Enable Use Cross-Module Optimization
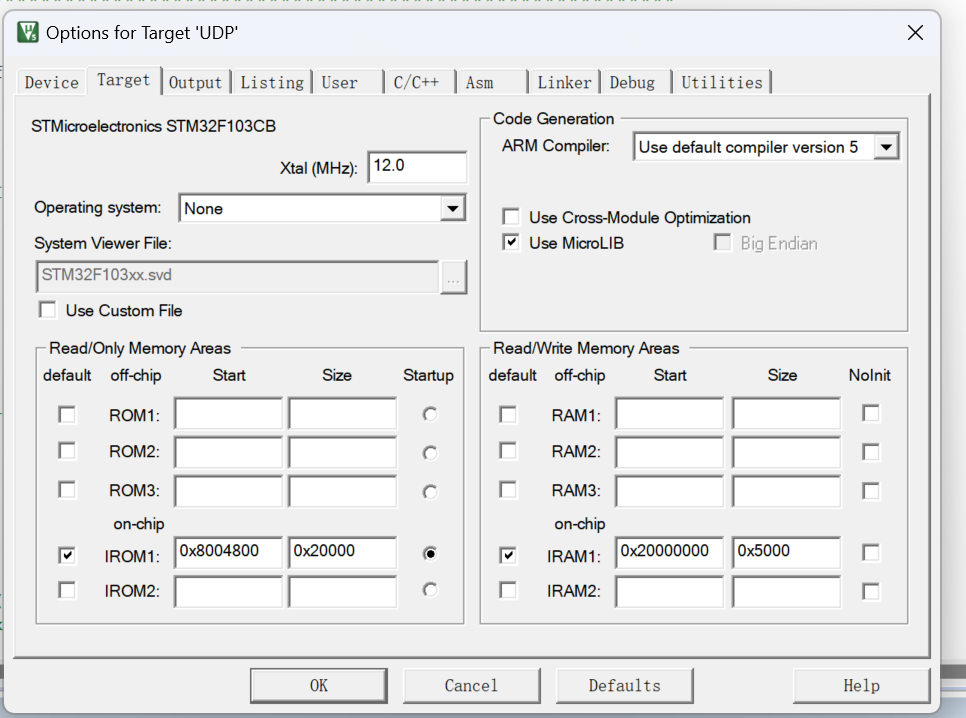Viewport: 966px width, 718px height. coord(511,217)
